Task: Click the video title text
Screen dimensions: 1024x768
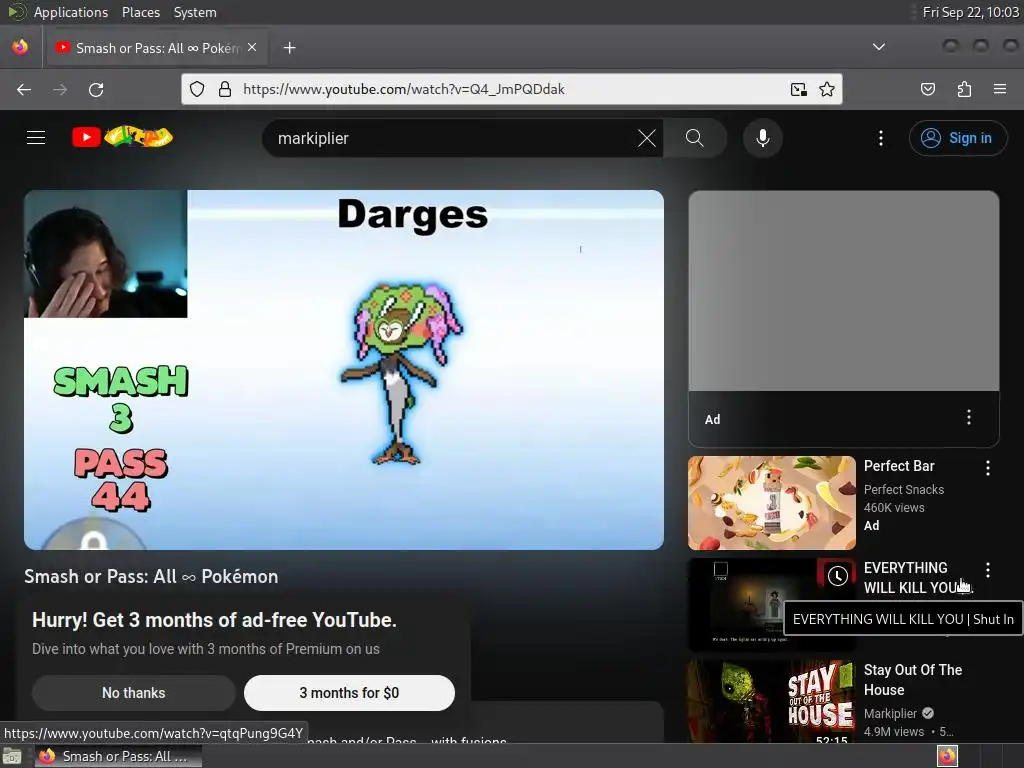Action: (x=151, y=577)
